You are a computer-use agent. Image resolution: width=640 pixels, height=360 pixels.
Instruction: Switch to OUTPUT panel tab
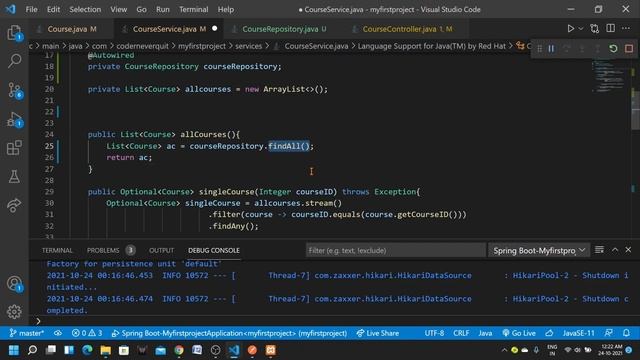click(x=161, y=250)
